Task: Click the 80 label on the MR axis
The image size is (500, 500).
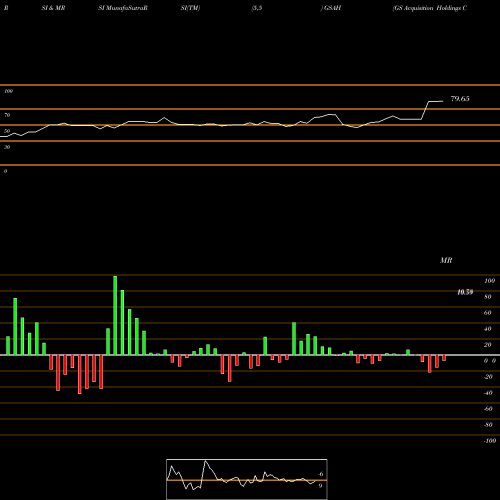Action: tap(488, 297)
